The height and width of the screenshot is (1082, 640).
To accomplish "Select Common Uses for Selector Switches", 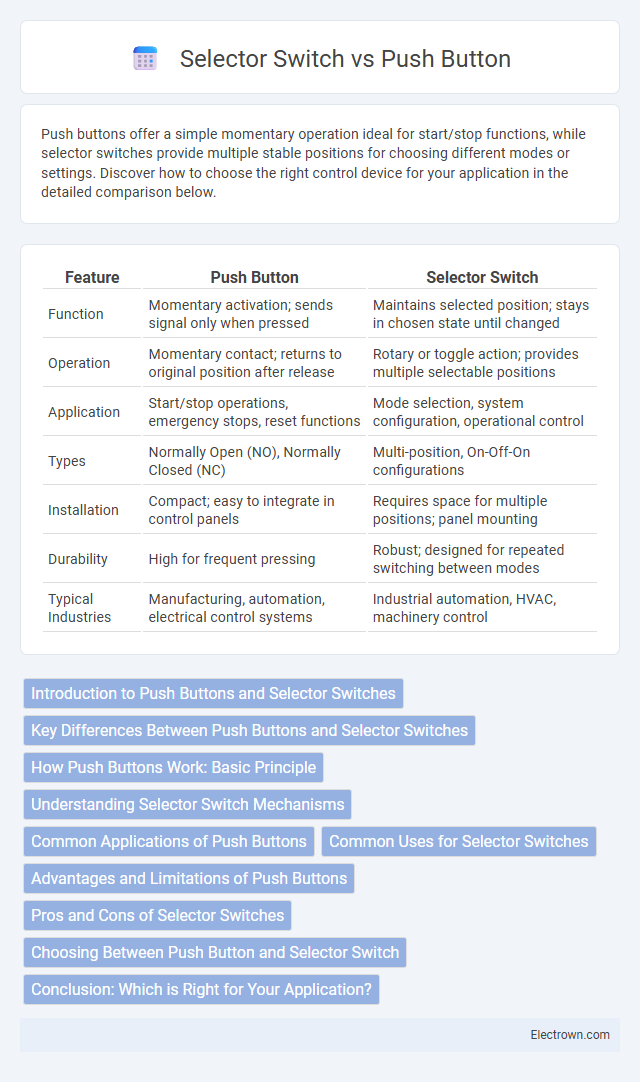I will (x=458, y=841).
